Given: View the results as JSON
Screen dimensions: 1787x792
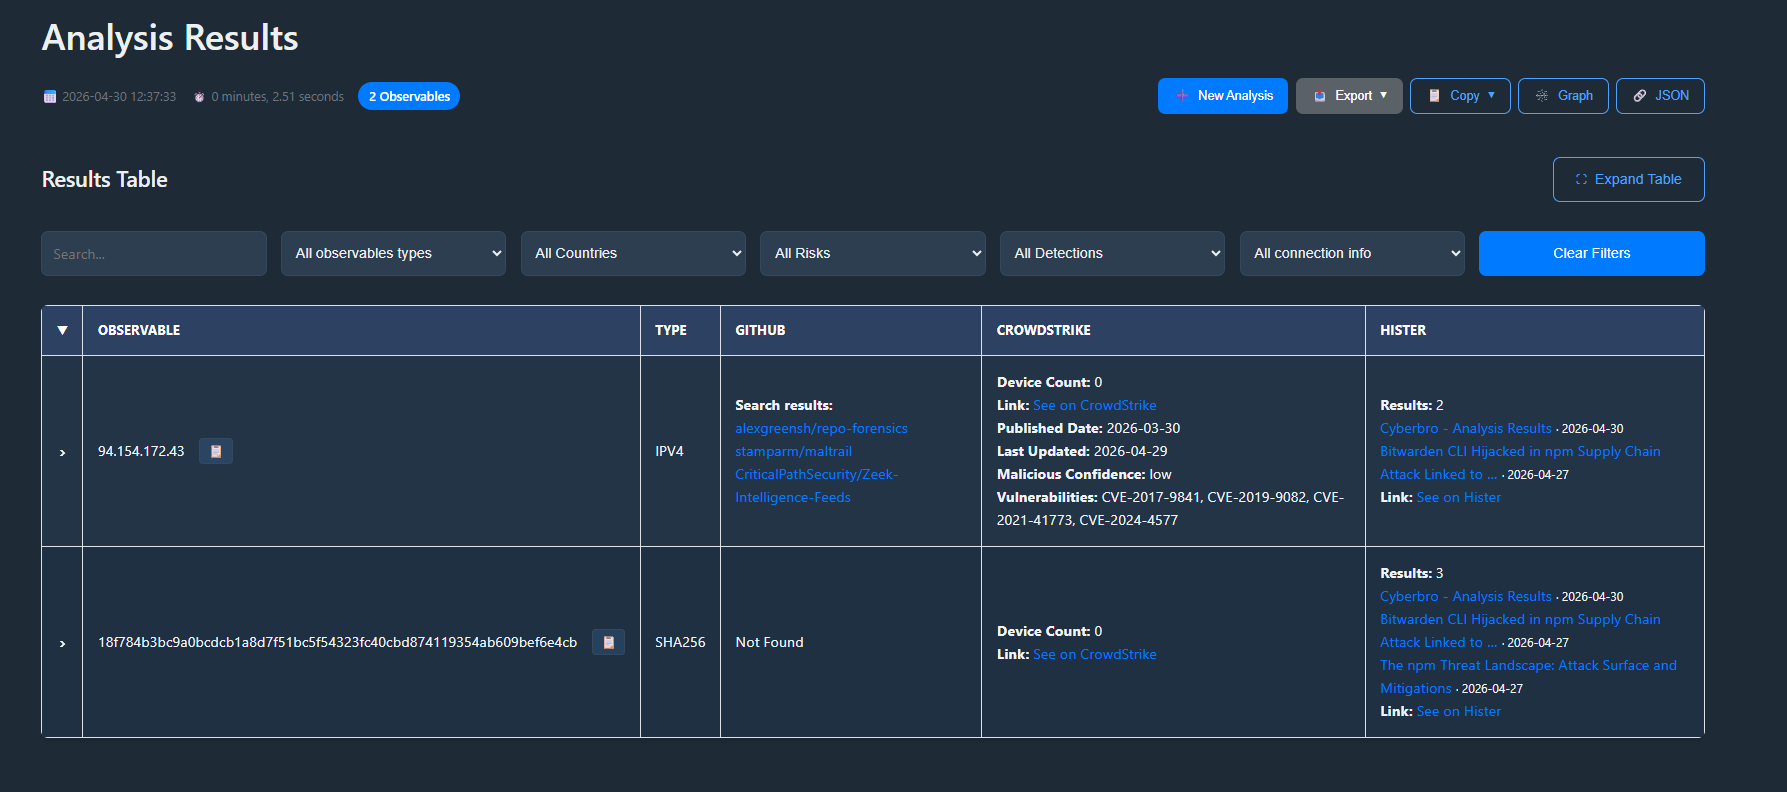Looking at the screenshot, I should point(1660,96).
